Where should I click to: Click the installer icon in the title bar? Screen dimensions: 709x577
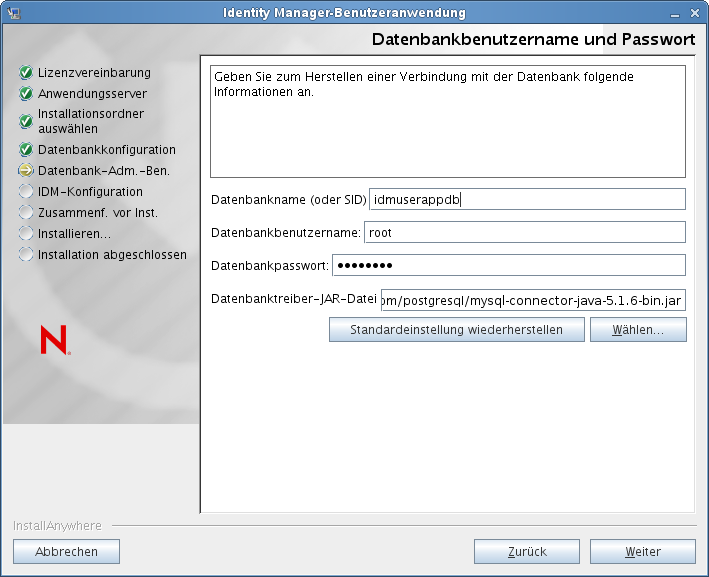pyautogui.click(x=14, y=13)
